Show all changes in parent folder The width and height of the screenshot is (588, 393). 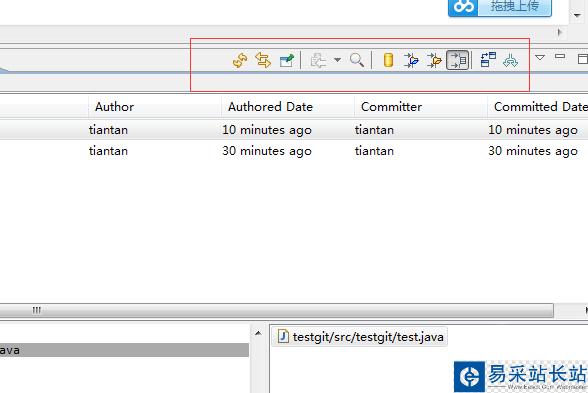pos(434,60)
